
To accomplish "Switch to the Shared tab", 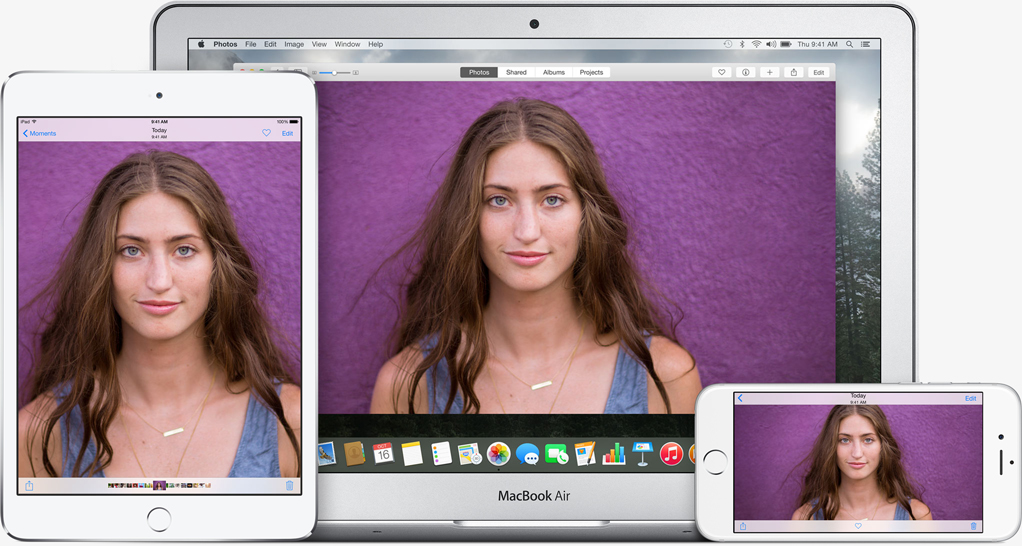I will pyautogui.click(x=516, y=73).
